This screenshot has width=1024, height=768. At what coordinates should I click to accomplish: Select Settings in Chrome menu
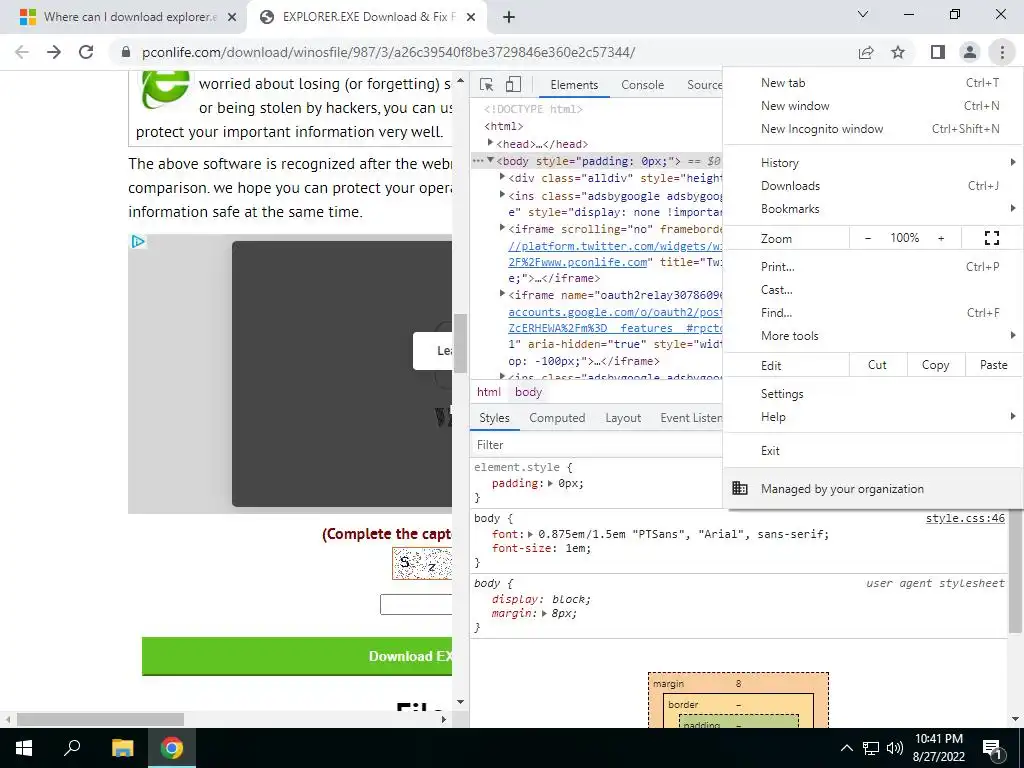[x=873, y=394]
